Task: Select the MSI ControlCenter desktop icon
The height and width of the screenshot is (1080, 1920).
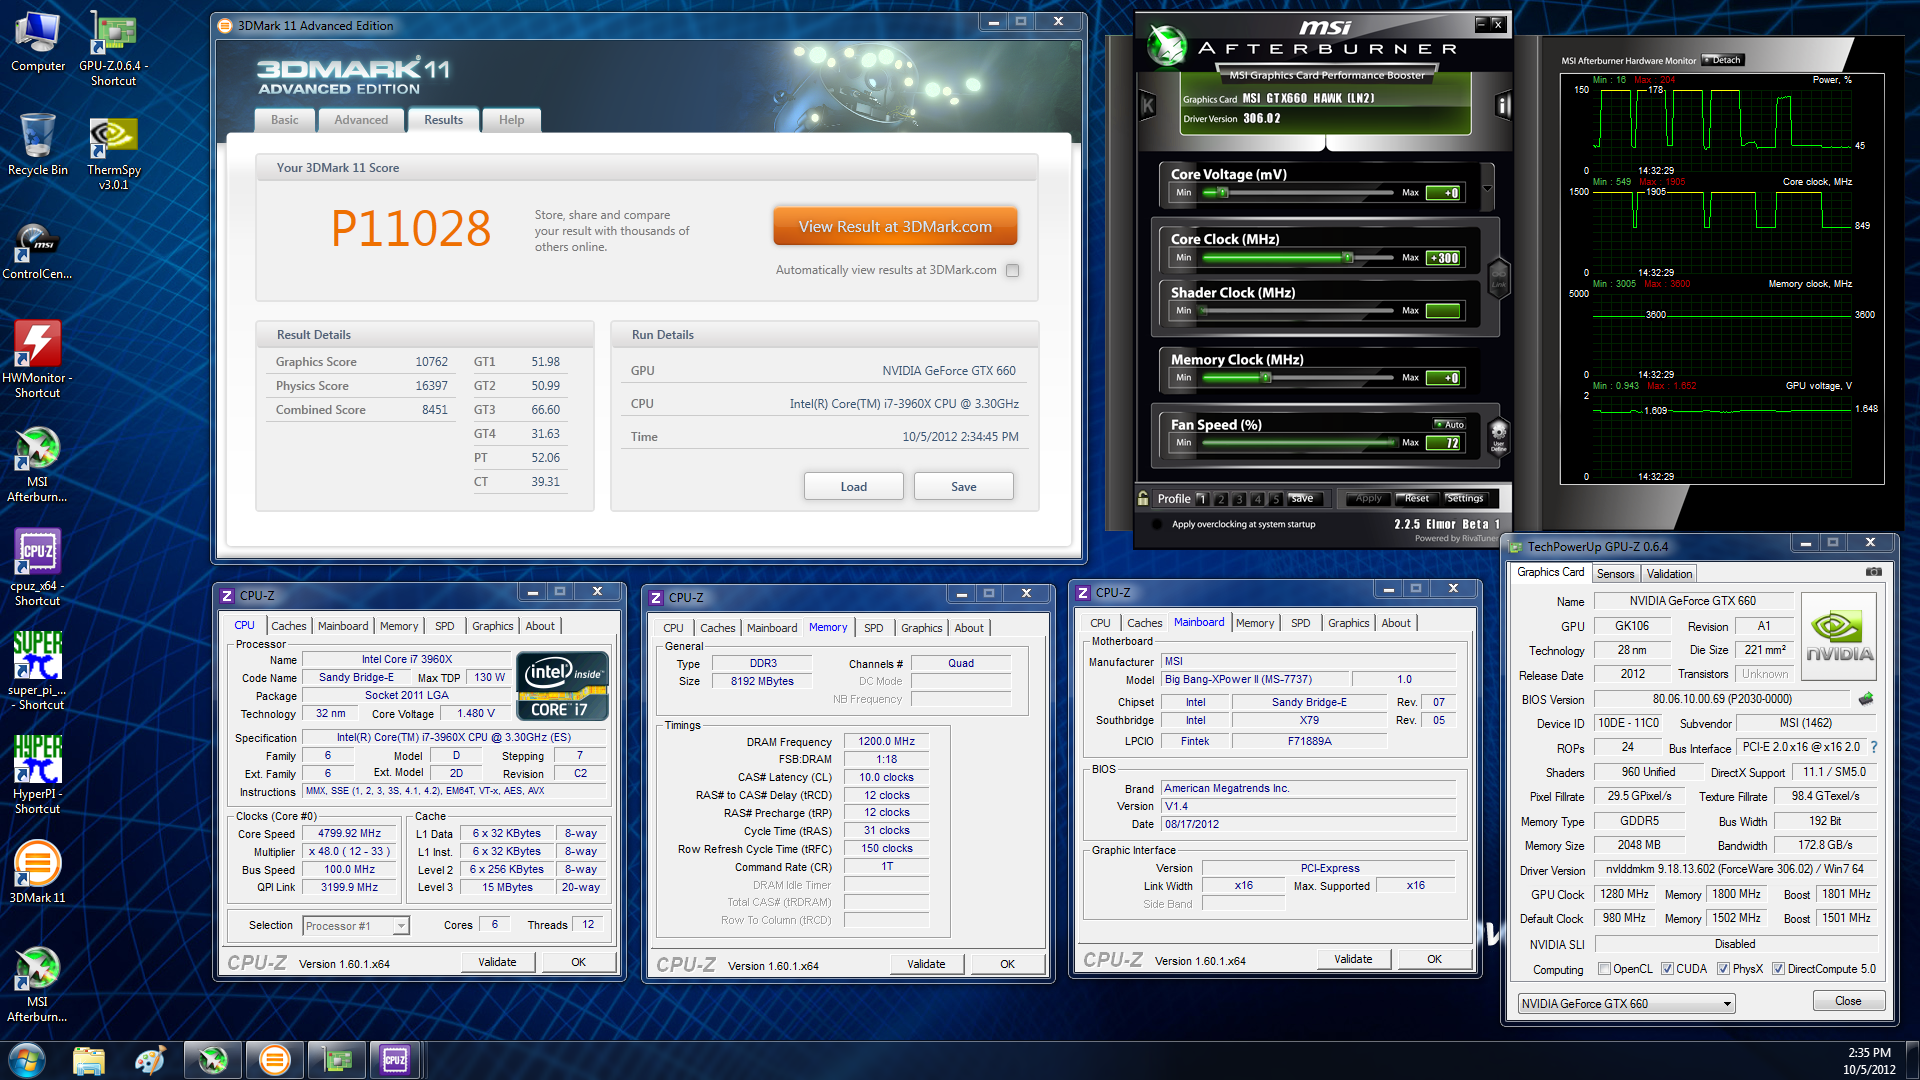Action: pyautogui.click(x=37, y=251)
